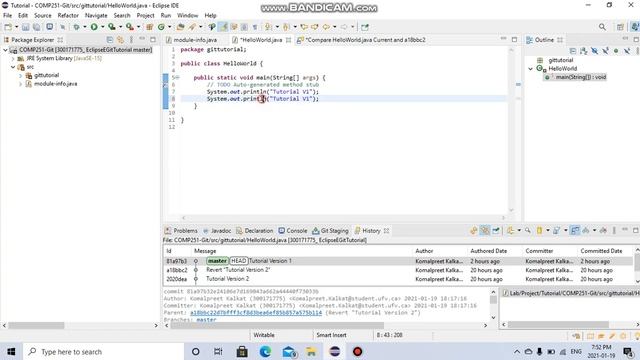This screenshot has height=360, width=640.
Task: Collapse All in Package Explorer toolbar
Action: [x=110, y=40]
